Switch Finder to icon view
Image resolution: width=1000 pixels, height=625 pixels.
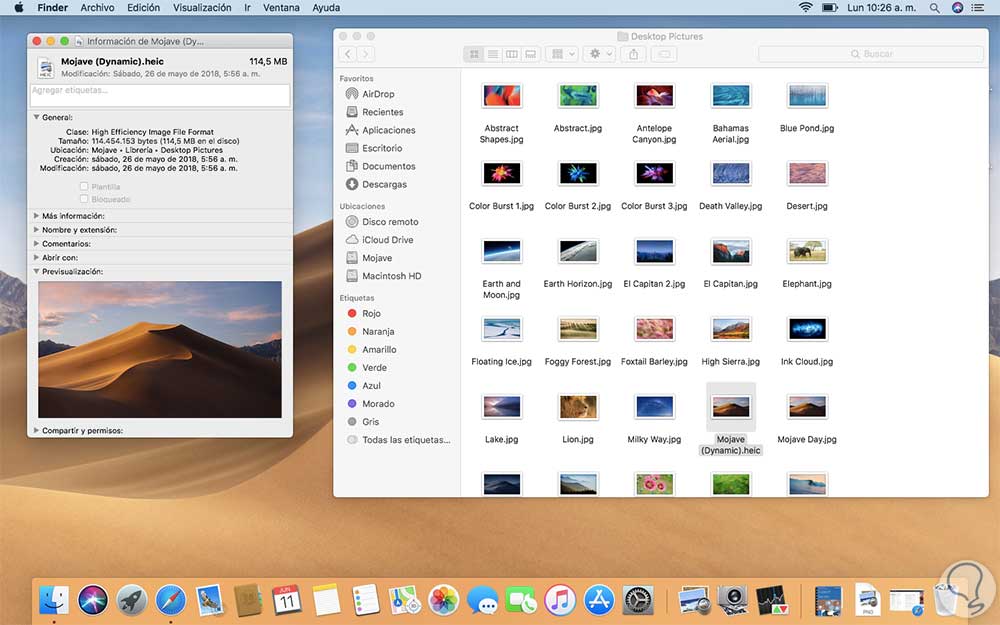(474, 54)
